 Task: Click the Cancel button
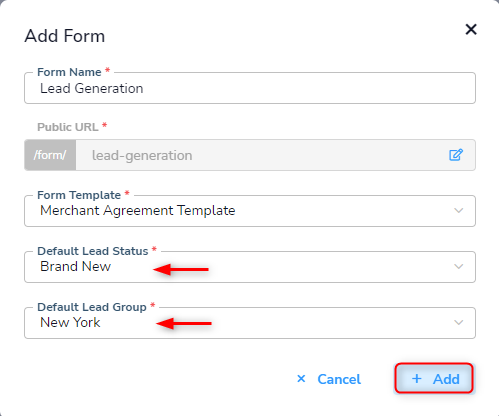point(329,379)
